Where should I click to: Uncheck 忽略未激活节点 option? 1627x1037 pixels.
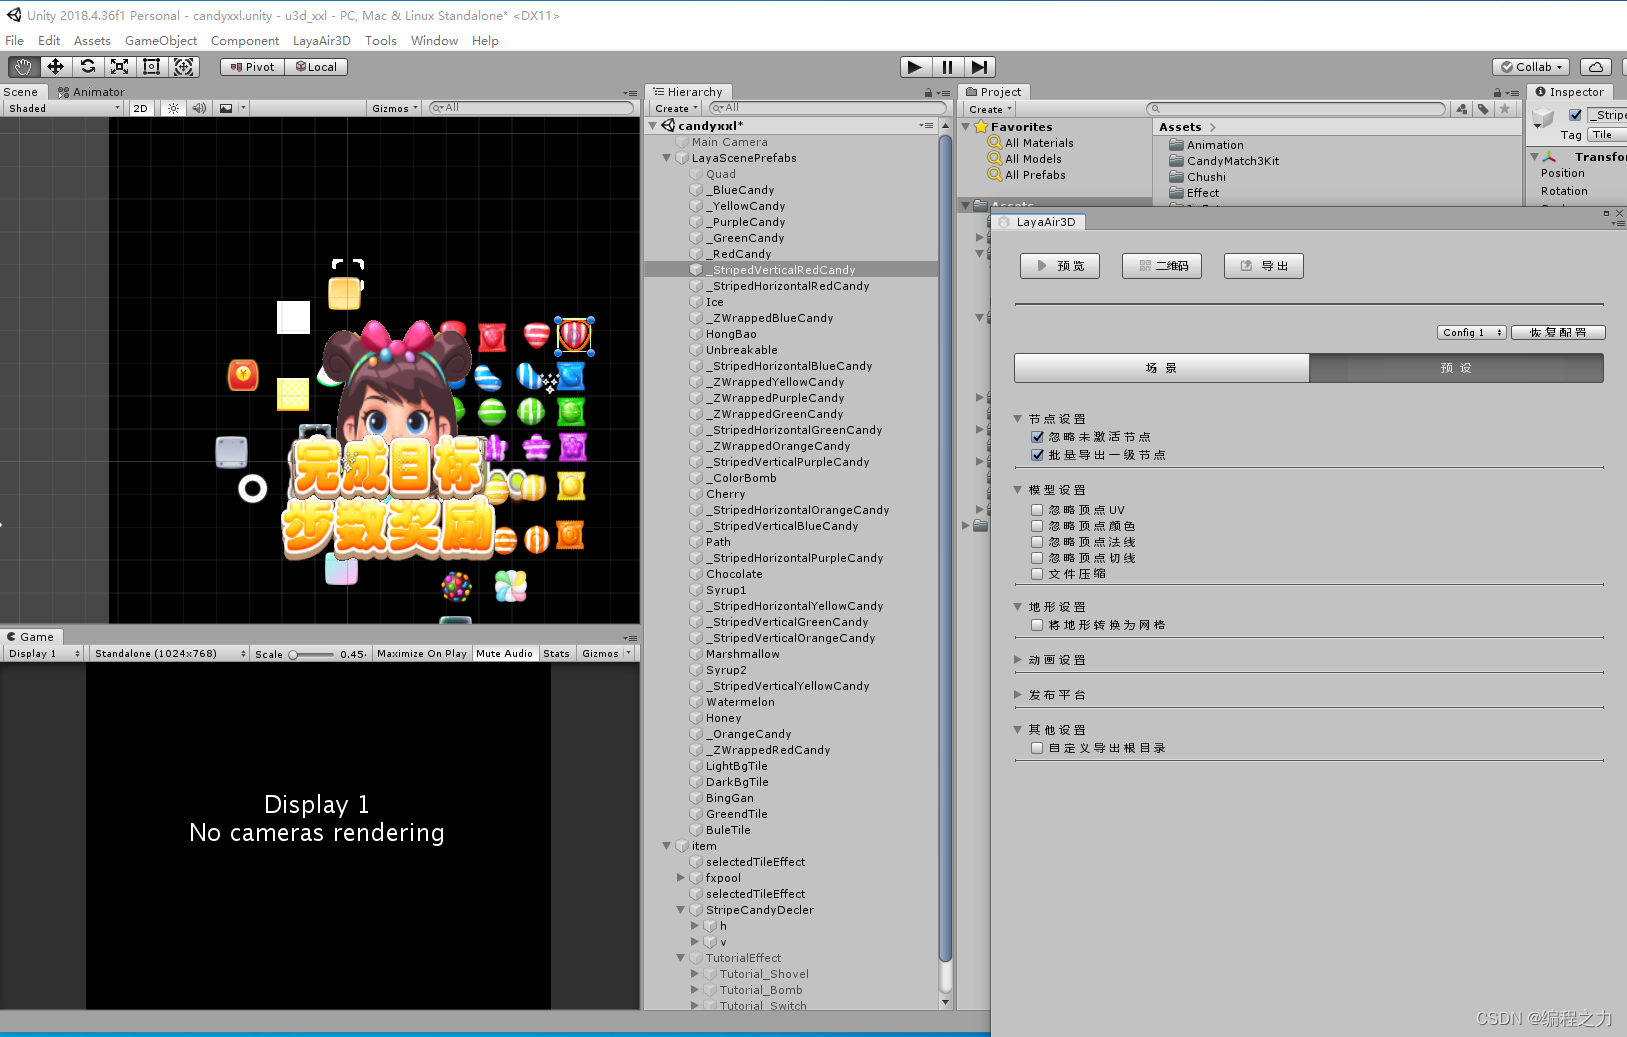click(x=1037, y=437)
